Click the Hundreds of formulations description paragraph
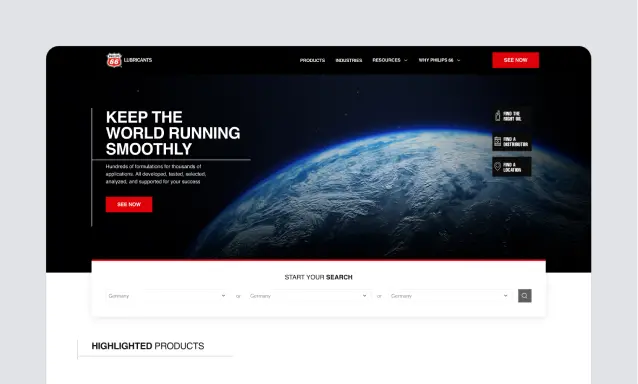Screen dimensions: 638x384 (x=156, y=174)
